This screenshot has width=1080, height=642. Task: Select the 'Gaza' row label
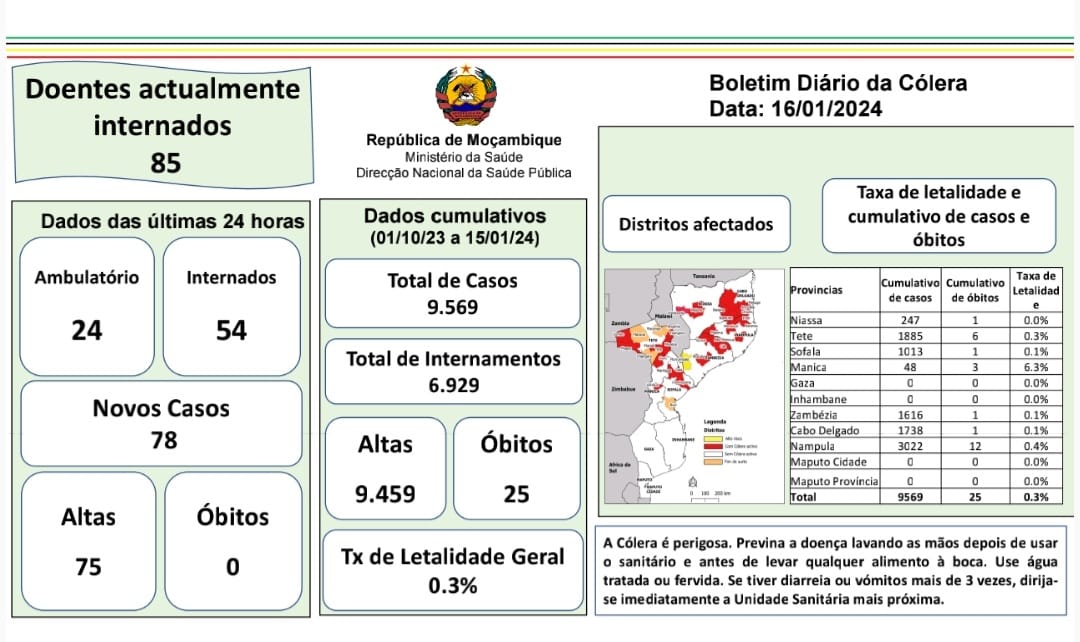(x=802, y=383)
